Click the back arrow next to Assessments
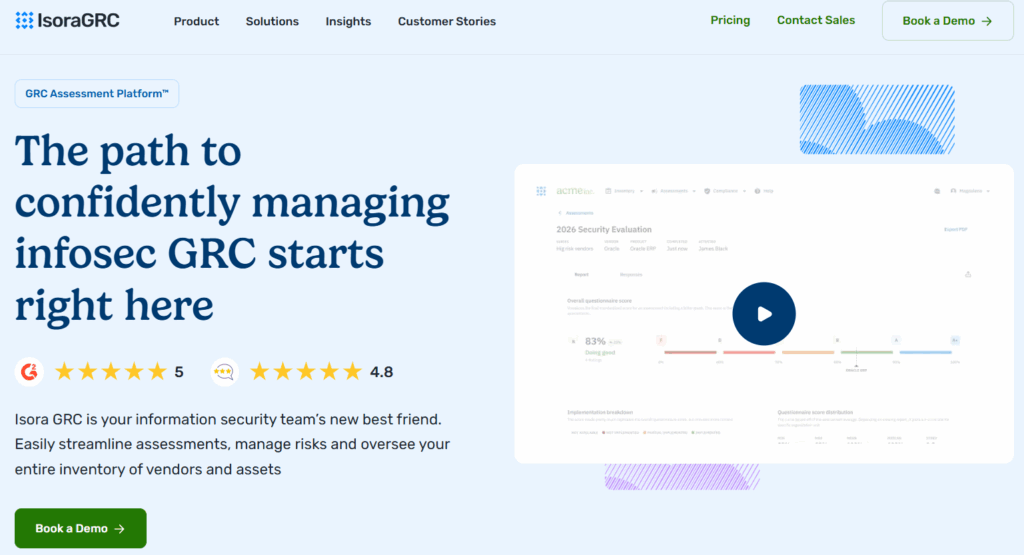This screenshot has width=1024, height=555. click(558, 213)
